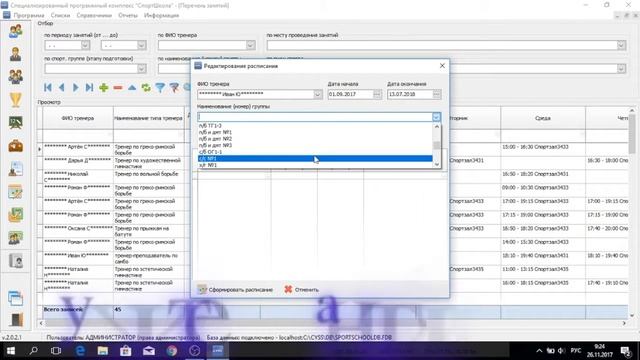Open File Explorer from taskbar
The image size is (640, 360).
pyautogui.click(x=103, y=350)
